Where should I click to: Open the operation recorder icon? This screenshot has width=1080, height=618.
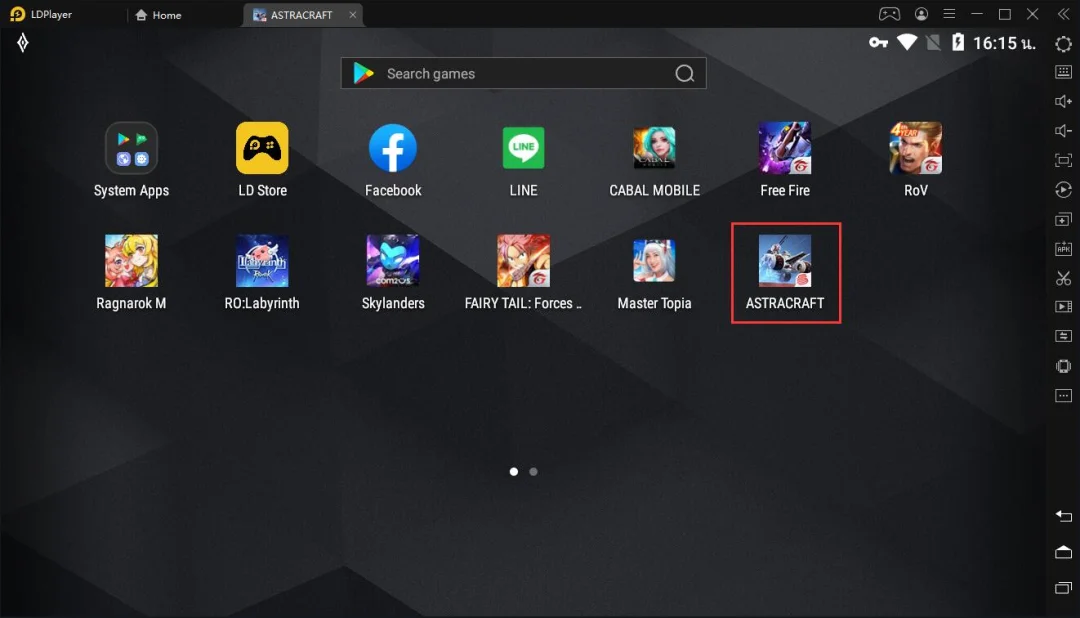pyautogui.click(x=1063, y=189)
